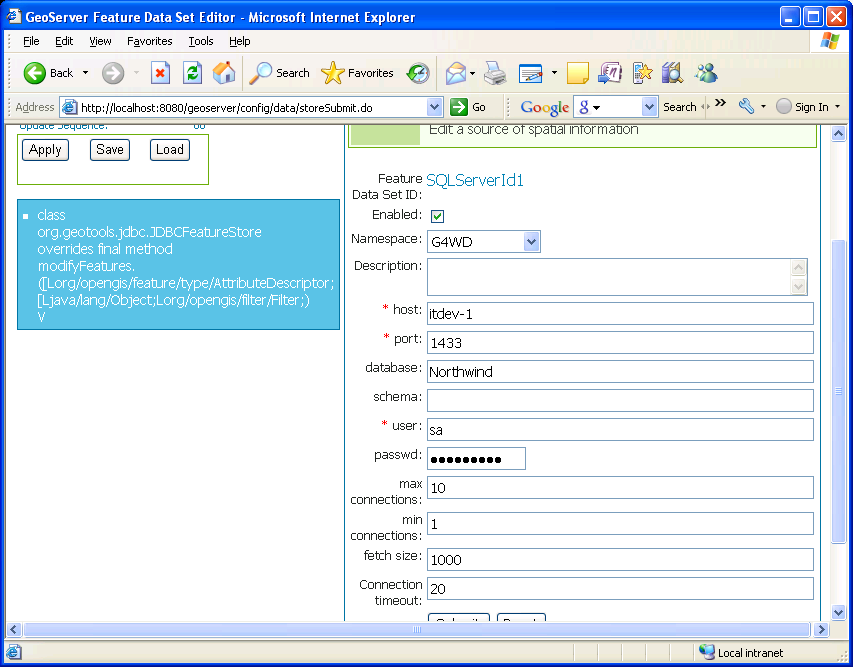Click the vertical page scrollbar thumb
853x667 pixels.
(838, 391)
